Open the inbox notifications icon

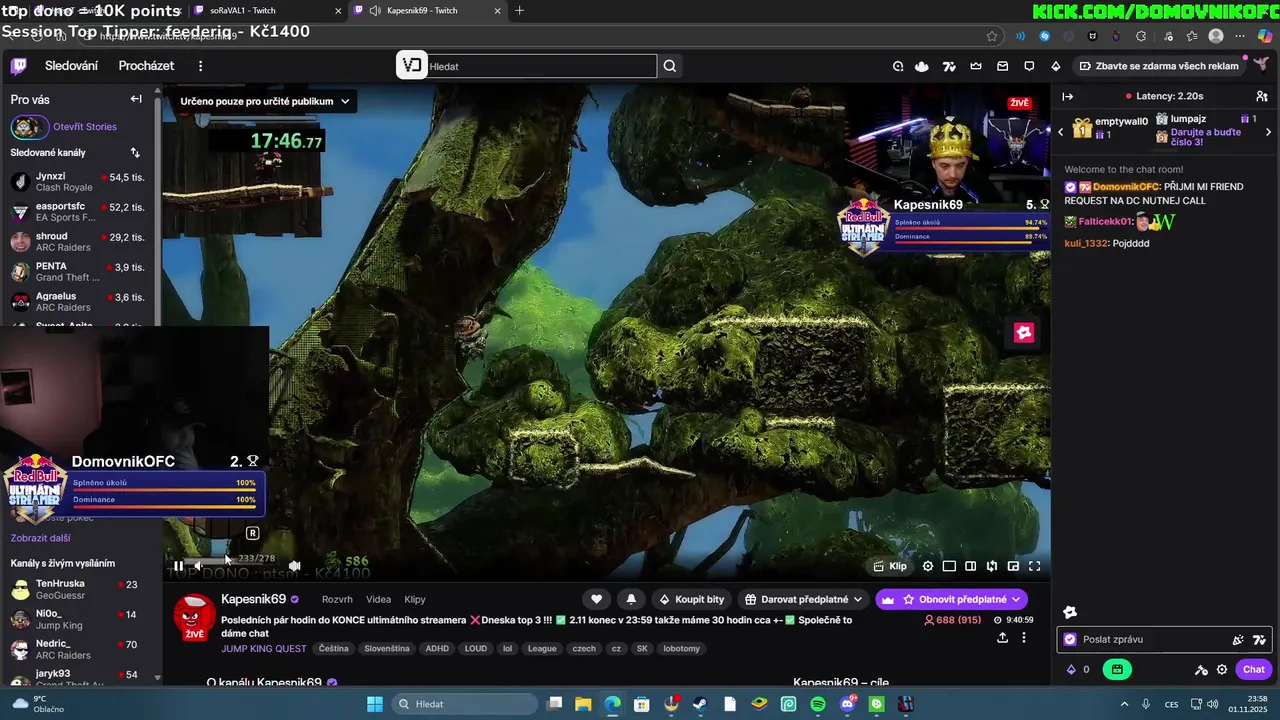[1003, 66]
